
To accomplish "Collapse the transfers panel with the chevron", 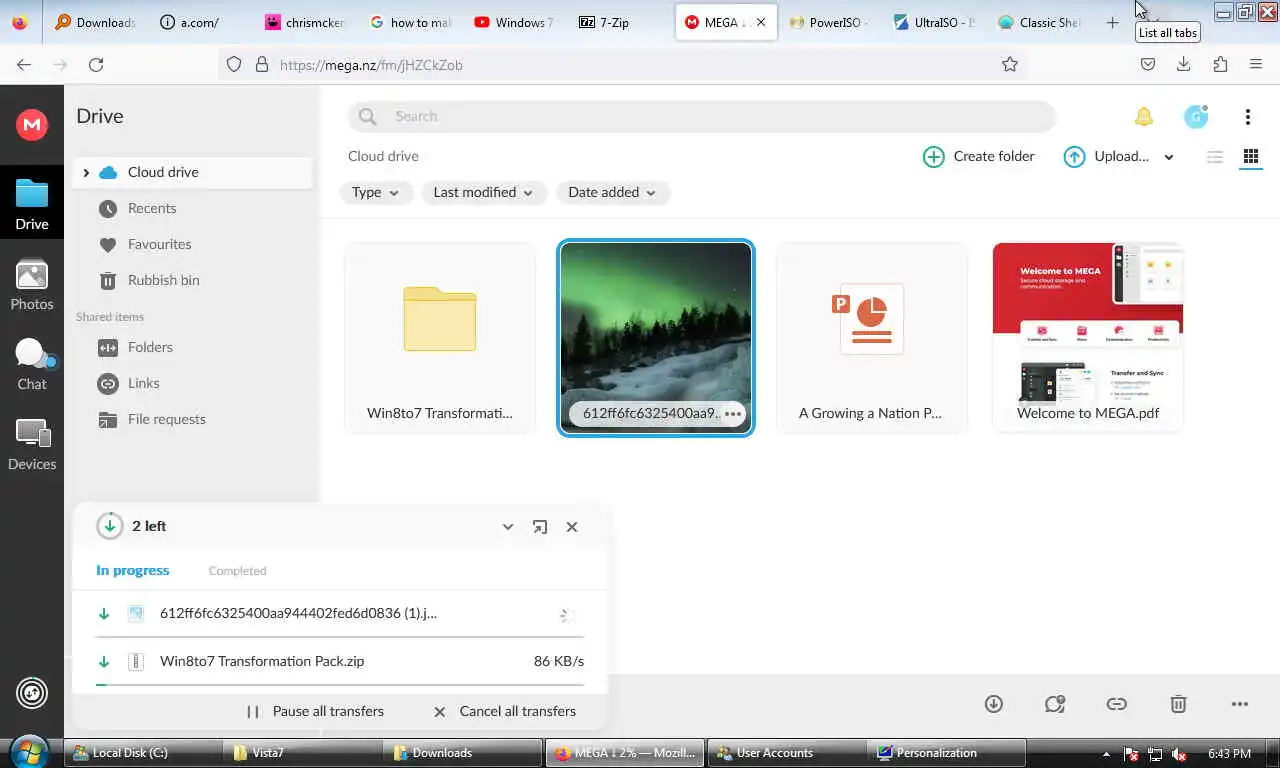I will coord(508,527).
